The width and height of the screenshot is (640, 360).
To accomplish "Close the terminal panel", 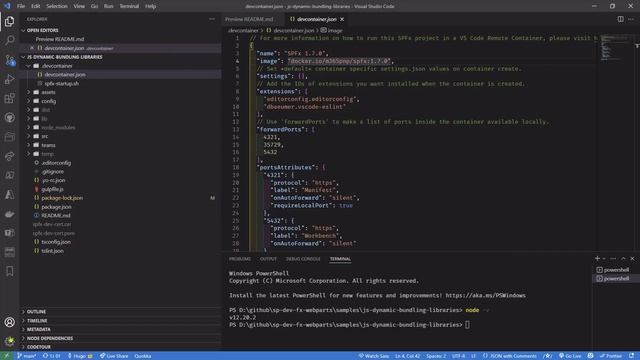I will point(632,258).
